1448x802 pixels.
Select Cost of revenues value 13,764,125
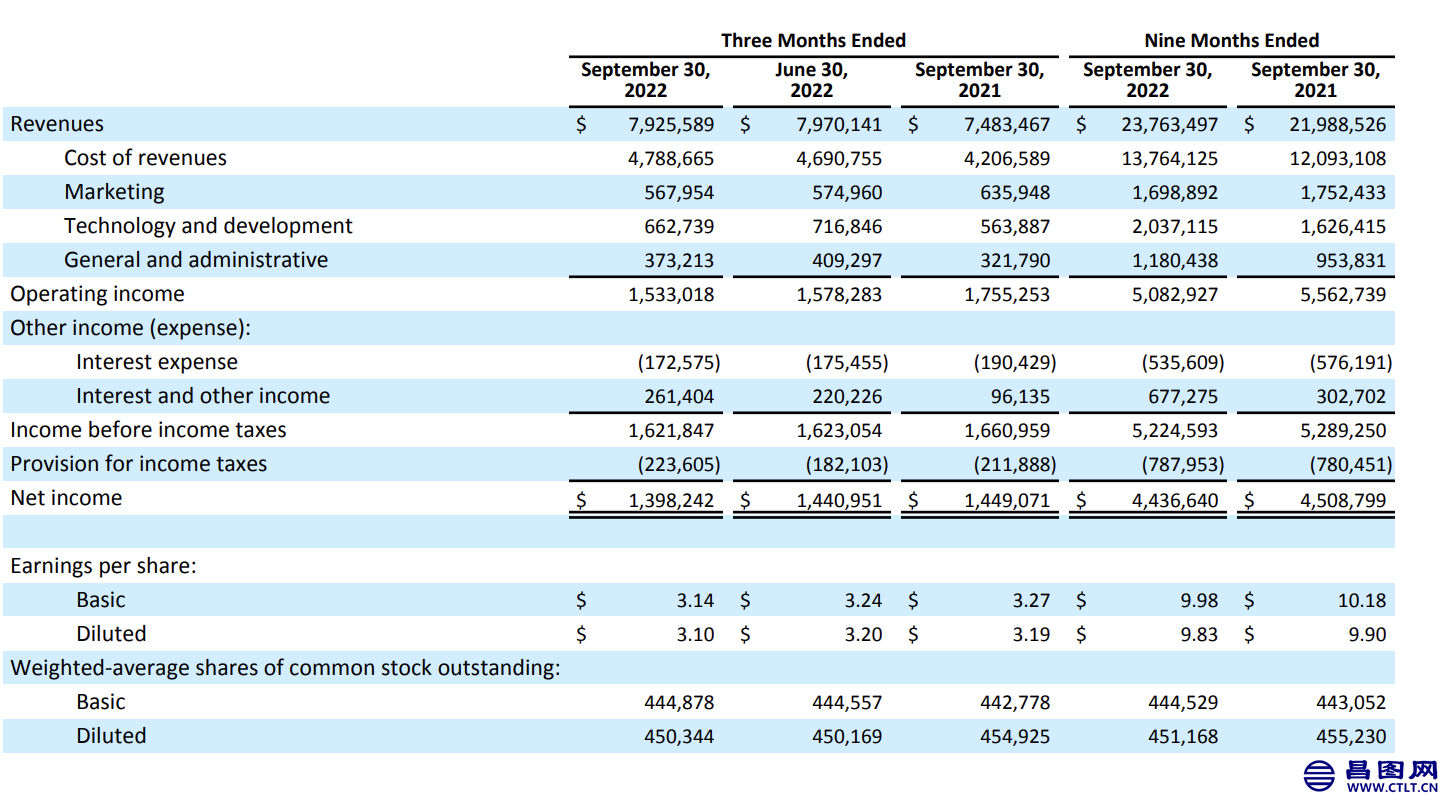click(1171, 159)
